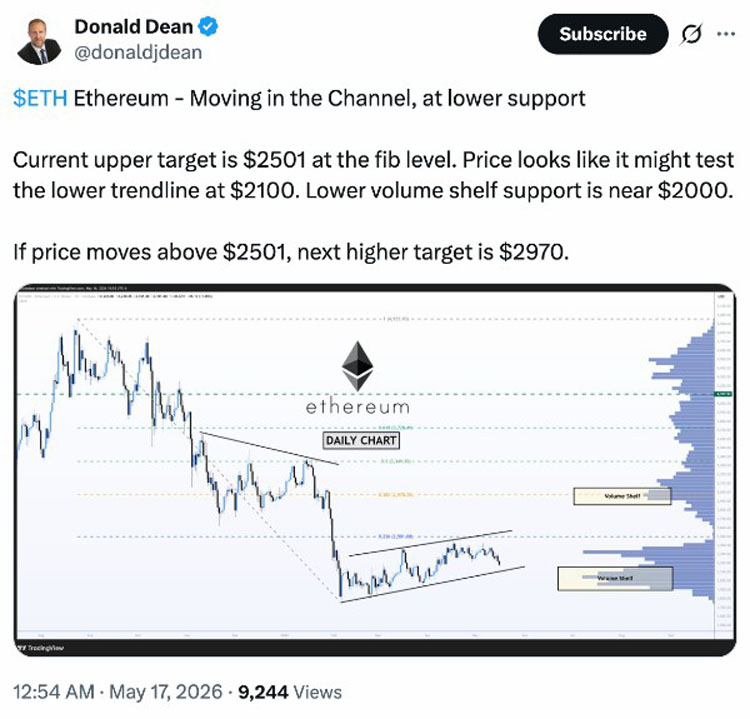Click the Grok slashed-circle icon
This screenshot has width=750, height=719.
pyautogui.click(x=691, y=34)
